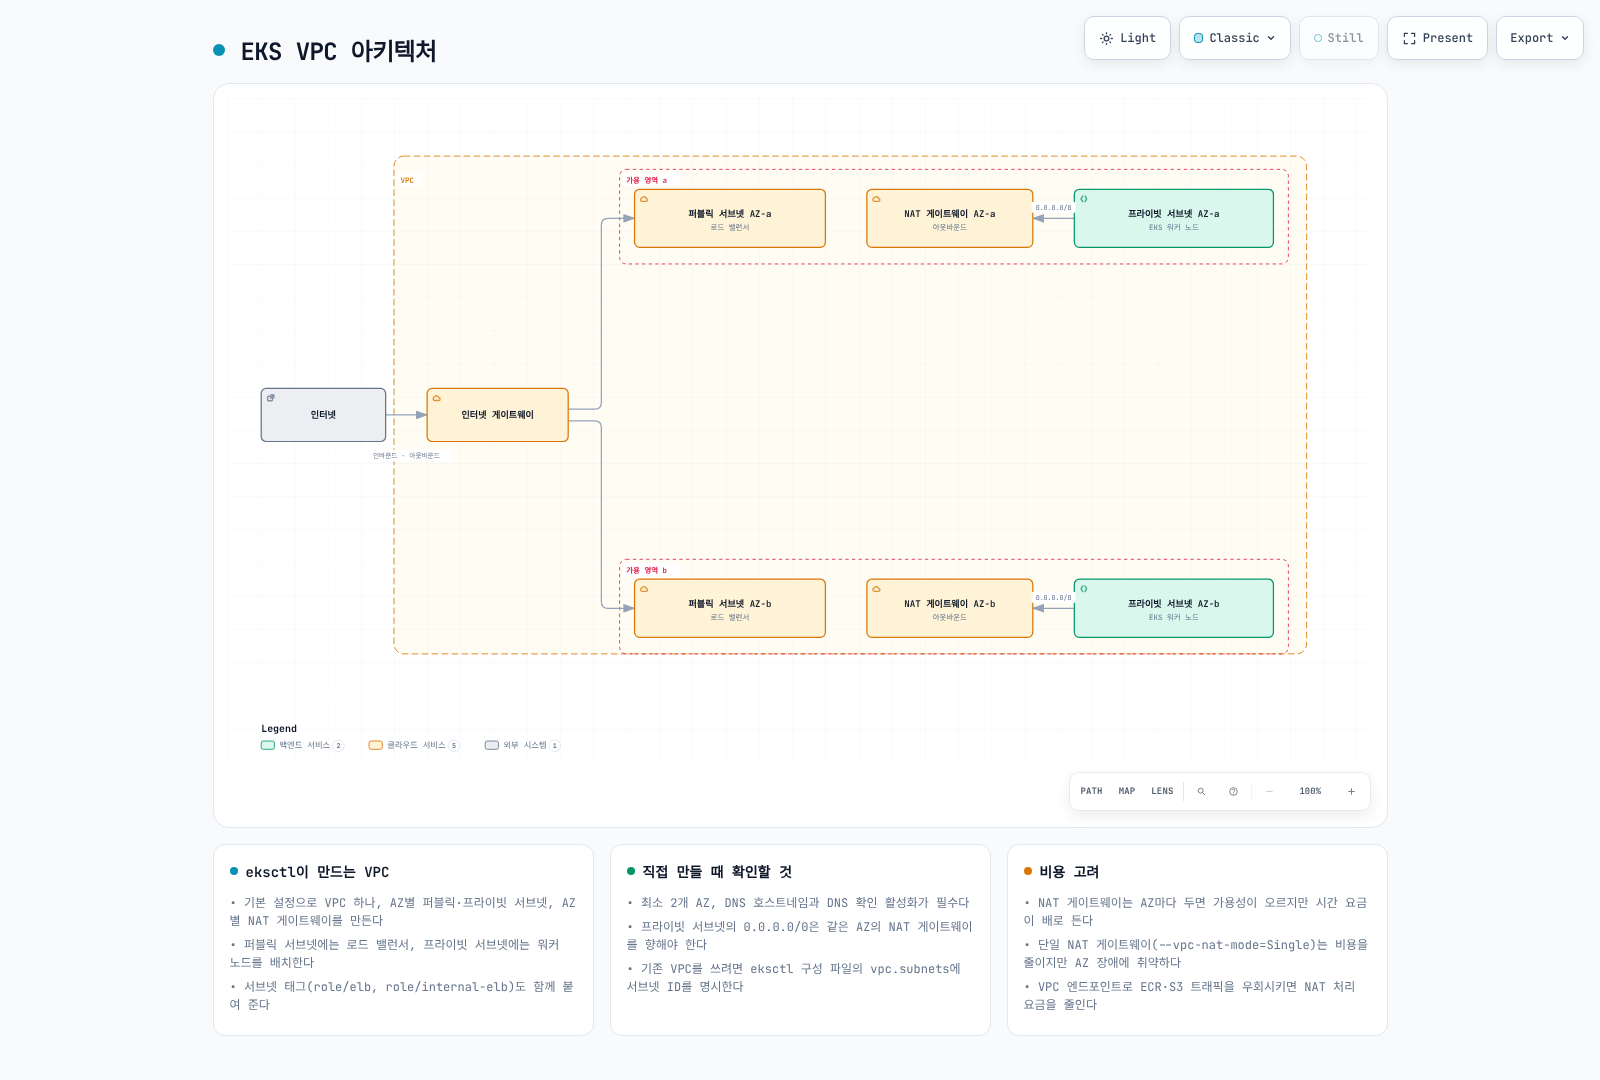Toggle the Light theme button
This screenshot has height=1080, width=1600.
[x=1127, y=38]
